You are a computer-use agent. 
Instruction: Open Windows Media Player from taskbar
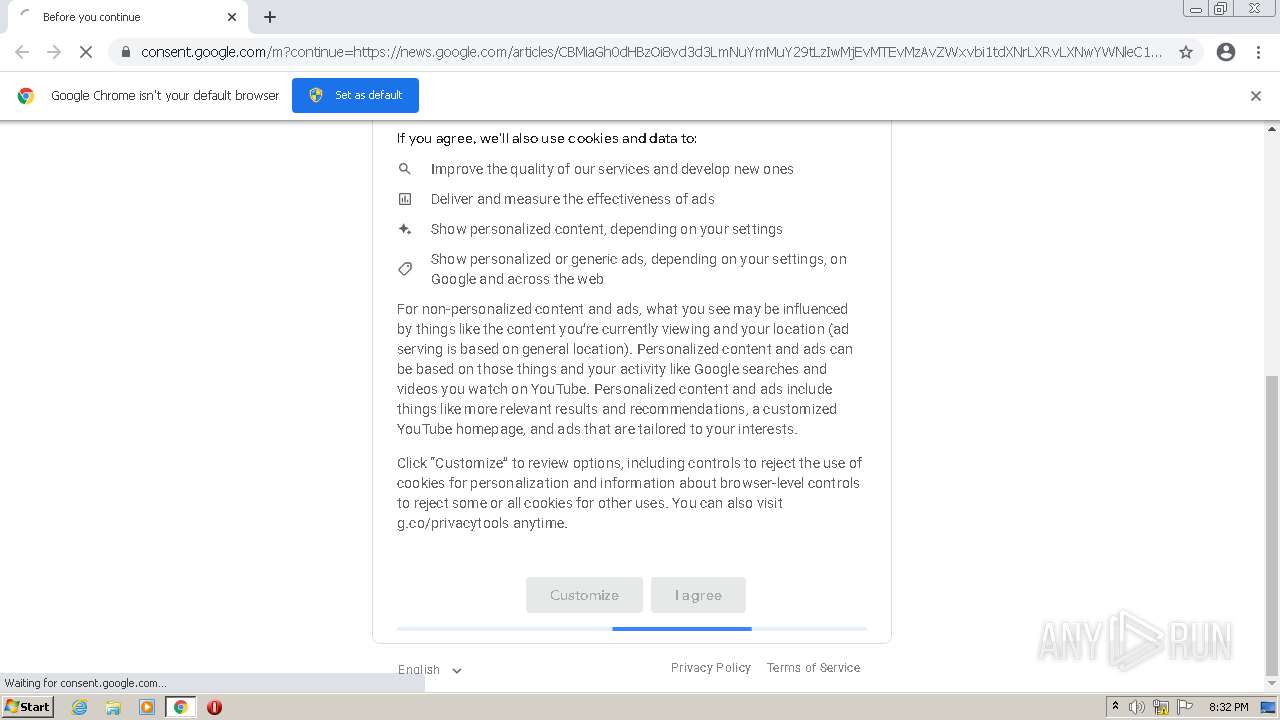(x=147, y=707)
